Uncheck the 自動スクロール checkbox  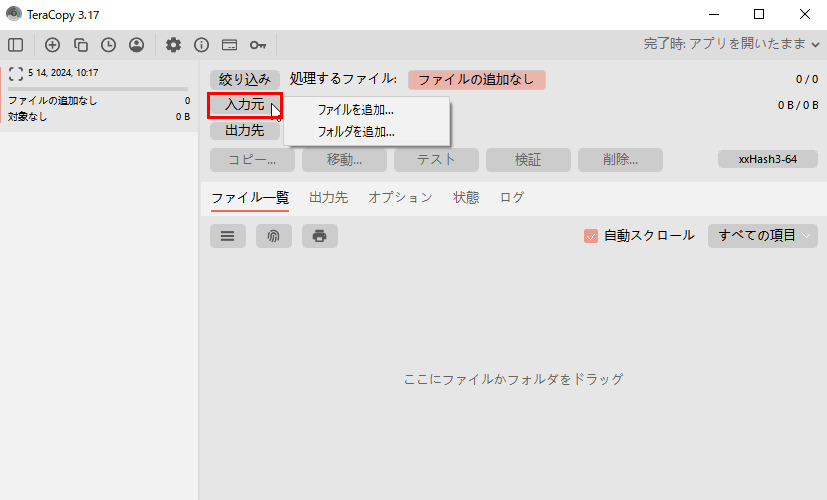coord(591,236)
